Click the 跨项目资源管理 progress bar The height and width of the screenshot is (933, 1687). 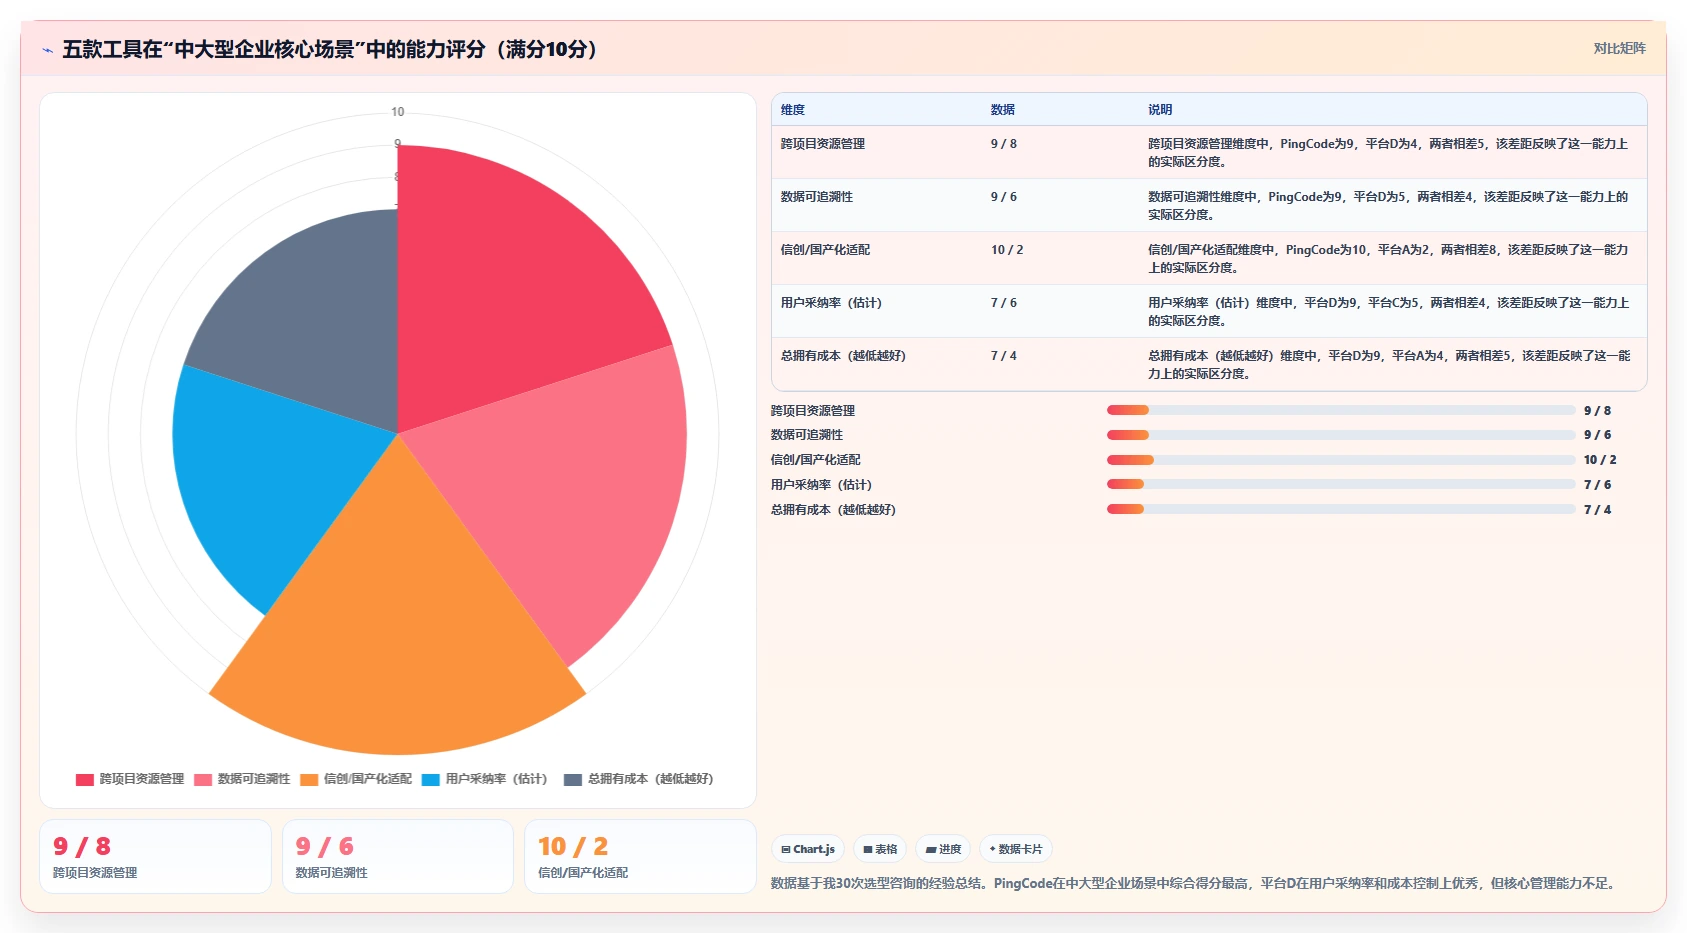tap(1341, 410)
